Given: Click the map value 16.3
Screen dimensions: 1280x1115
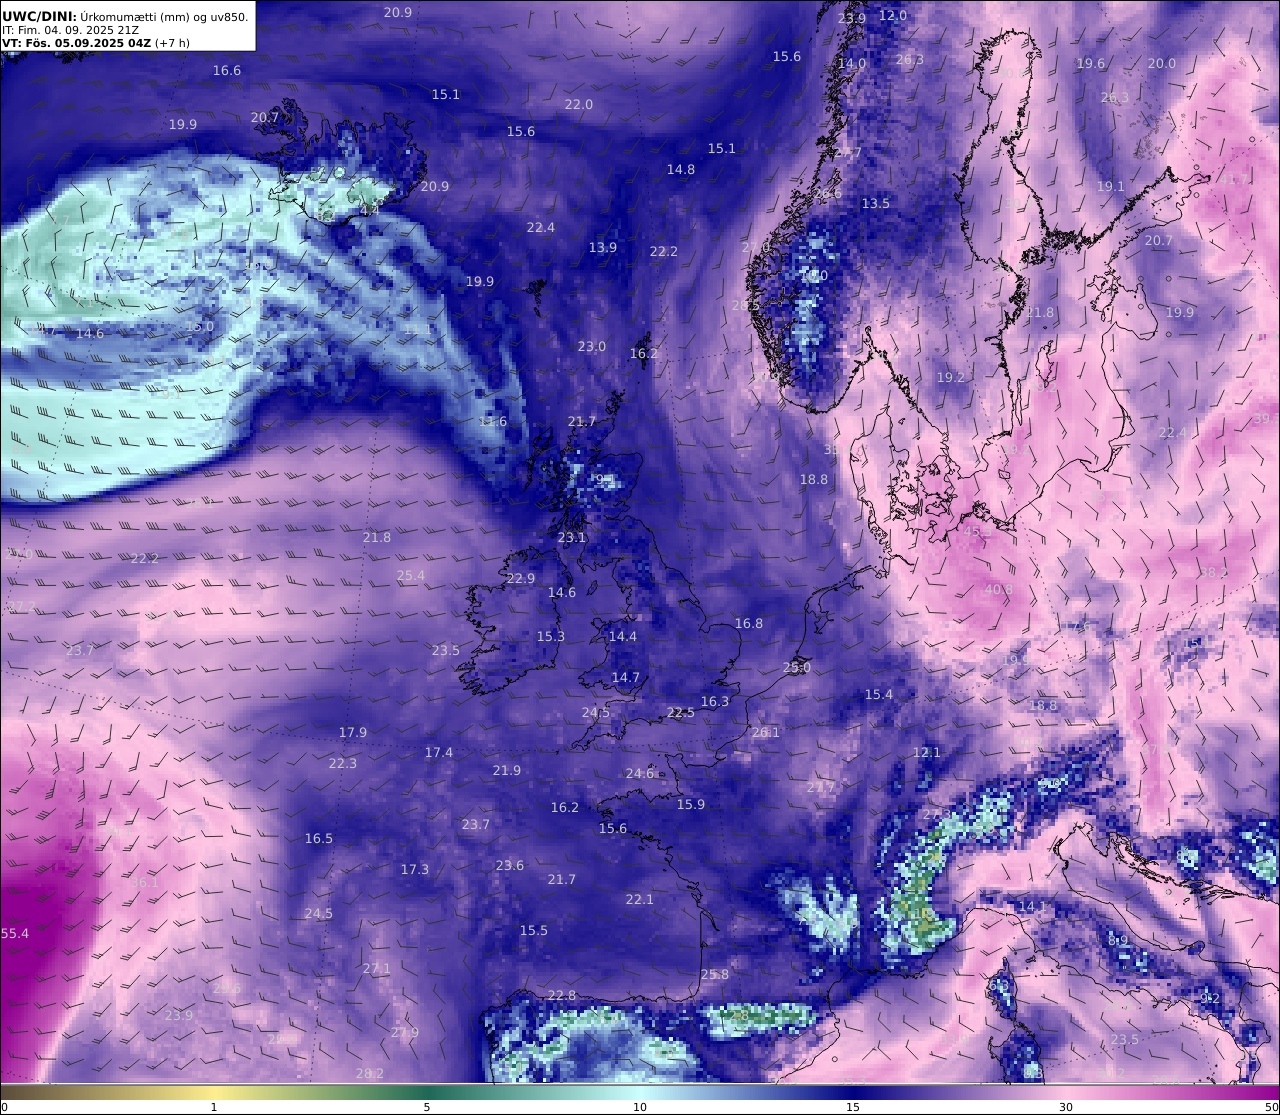Looking at the screenshot, I should (x=715, y=702).
